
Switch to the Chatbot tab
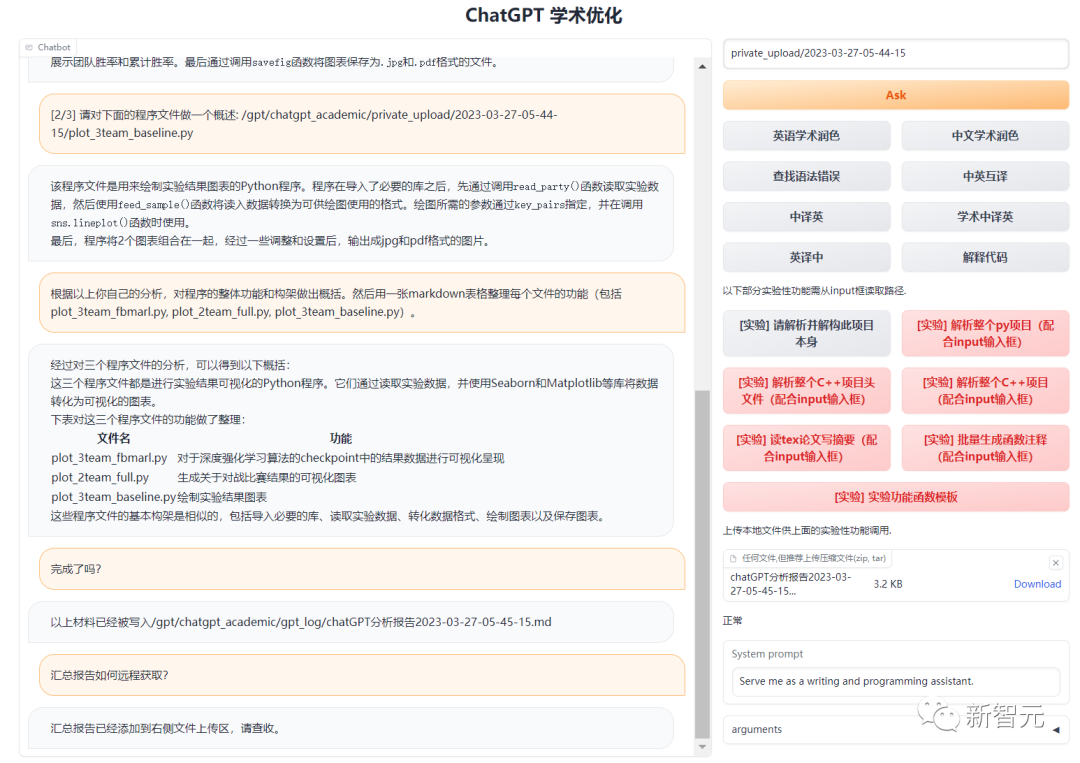point(47,46)
